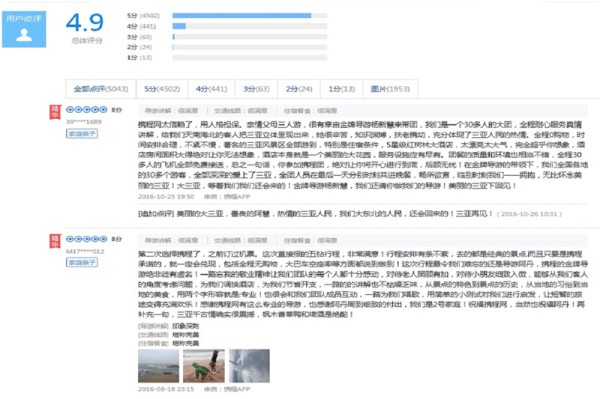Viewport: 600px width, 399px height.
Task: Click red badge beside first review
Action: [x=55, y=112]
